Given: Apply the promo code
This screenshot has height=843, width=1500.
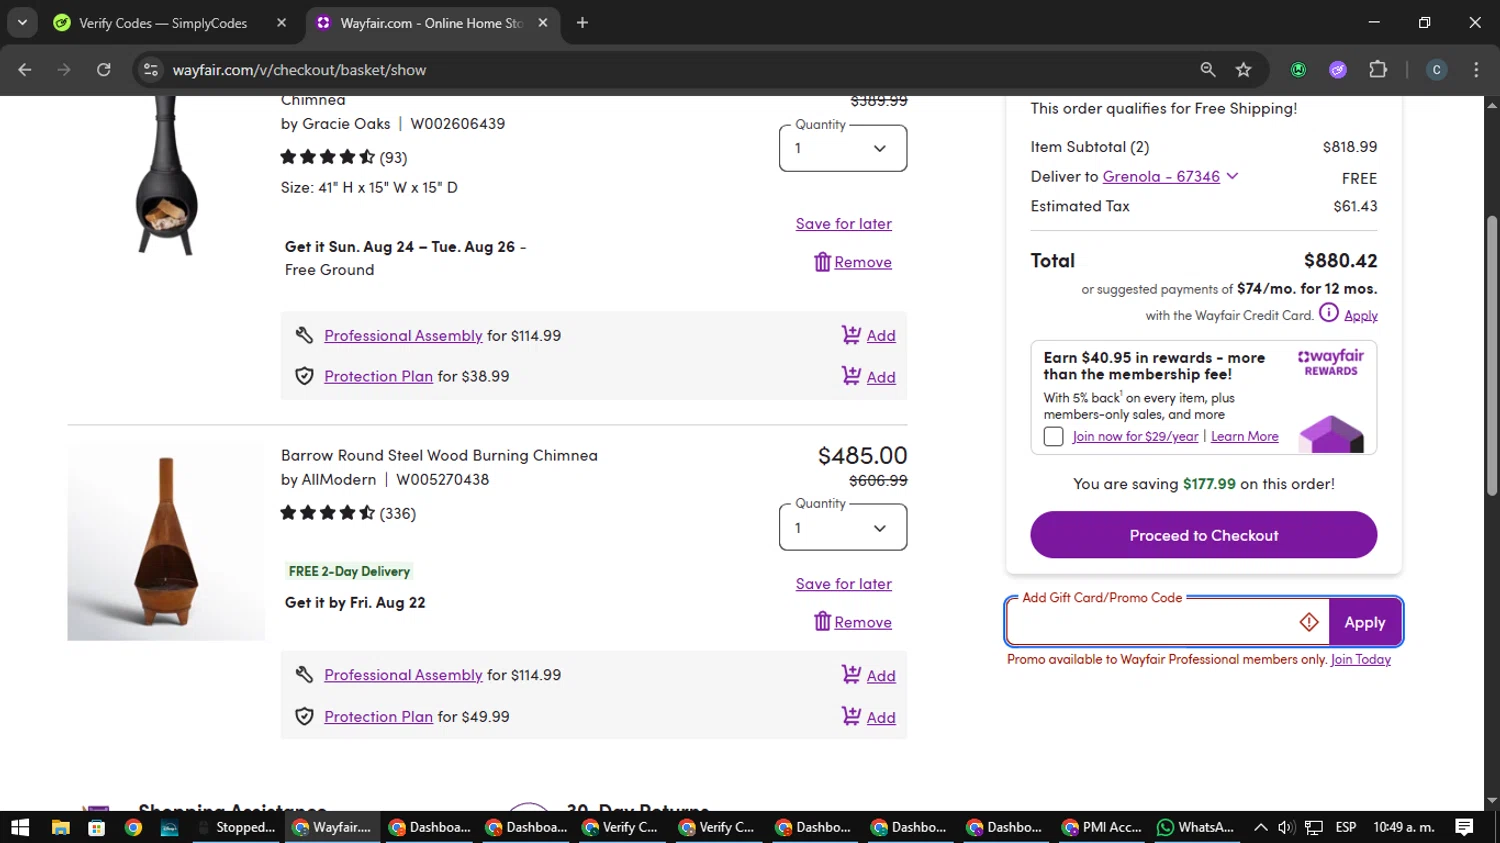Looking at the screenshot, I should click(x=1365, y=622).
